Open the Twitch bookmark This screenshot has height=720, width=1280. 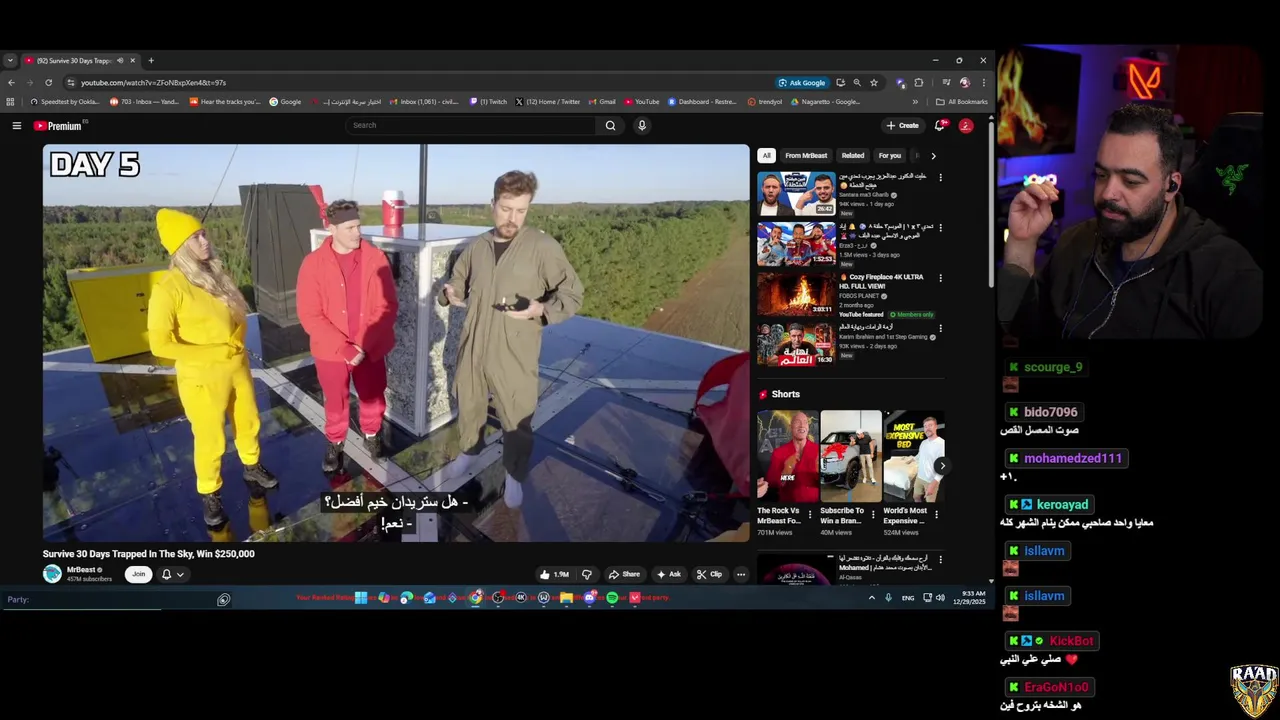click(x=489, y=102)
